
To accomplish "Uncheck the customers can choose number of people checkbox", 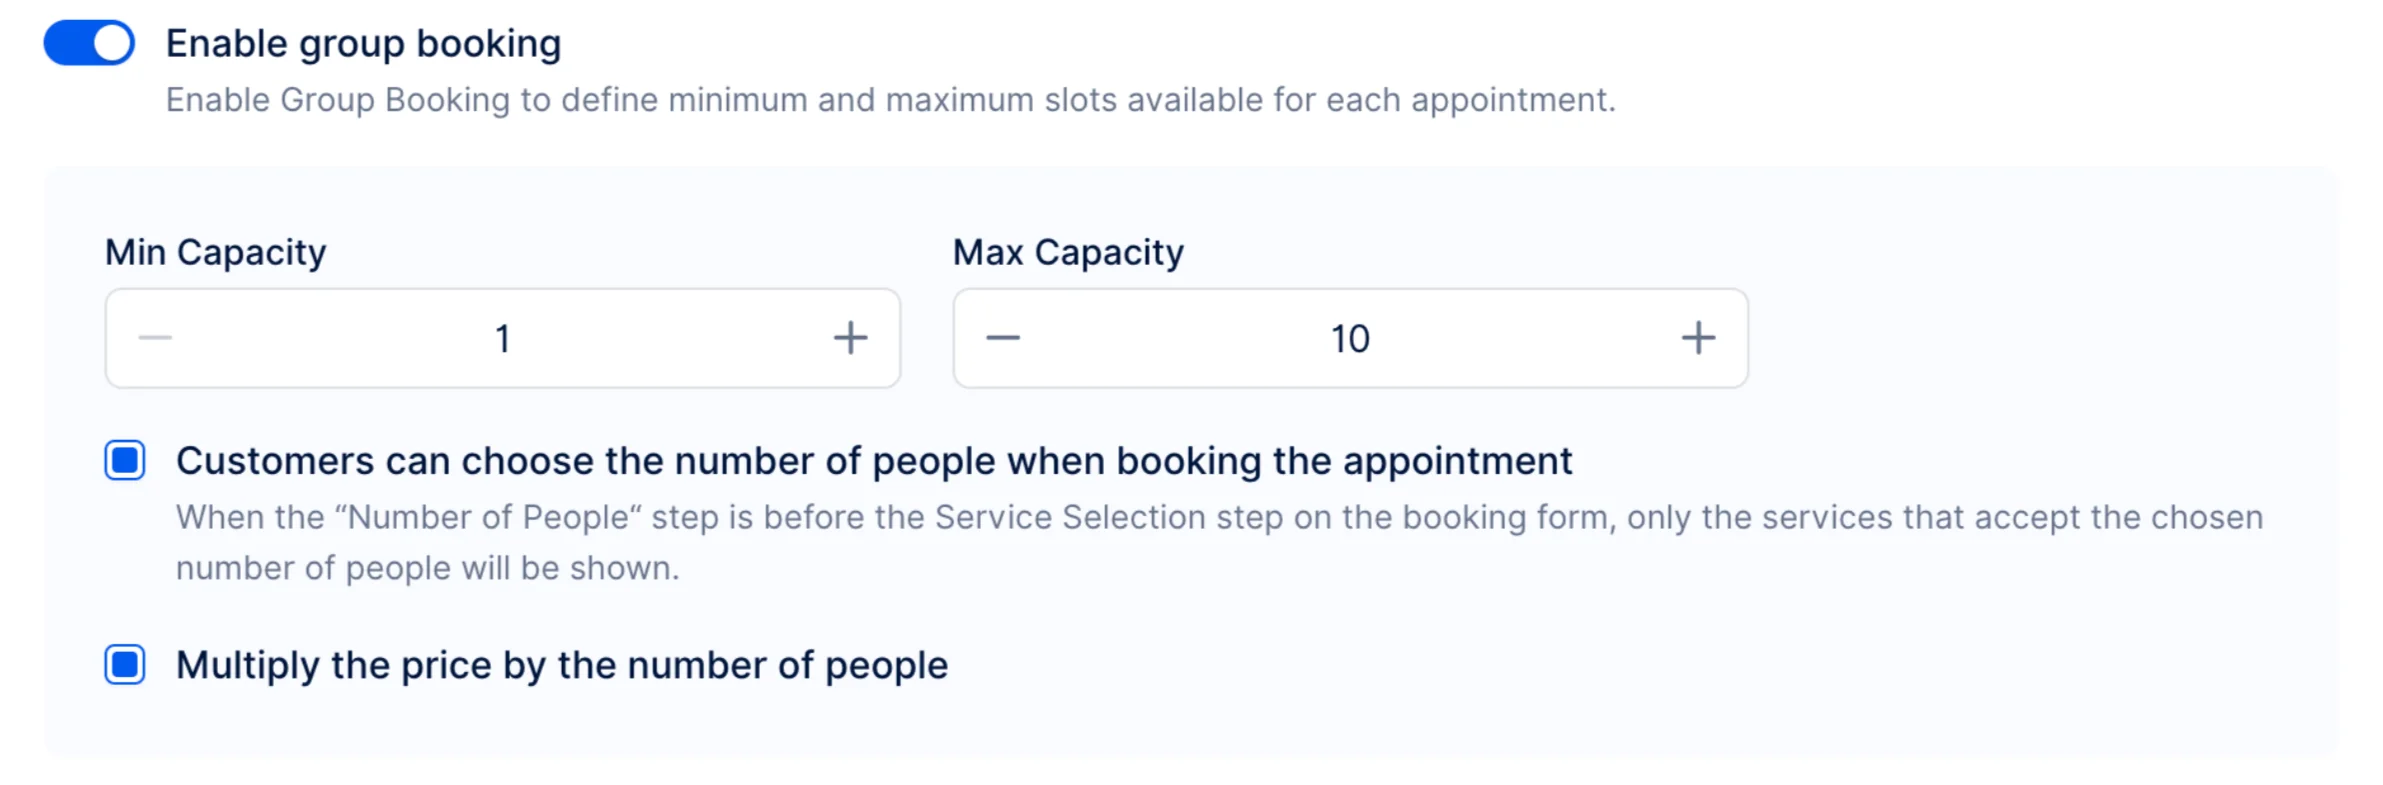I will point(125,460).
